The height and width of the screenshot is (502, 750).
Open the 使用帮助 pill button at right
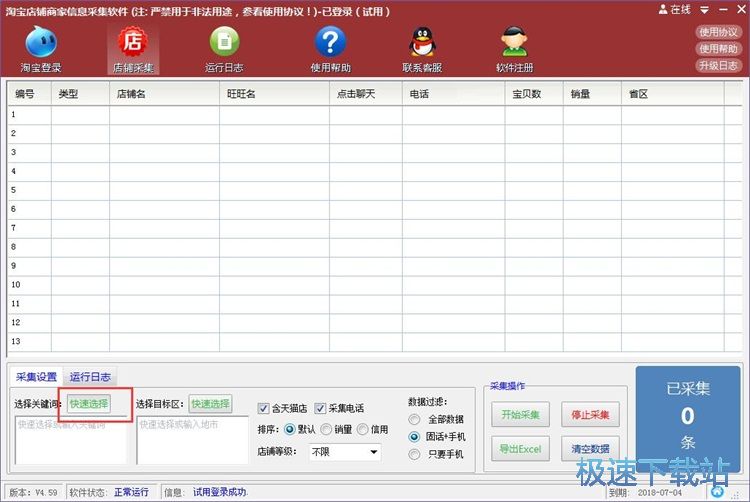pos(718,49)
